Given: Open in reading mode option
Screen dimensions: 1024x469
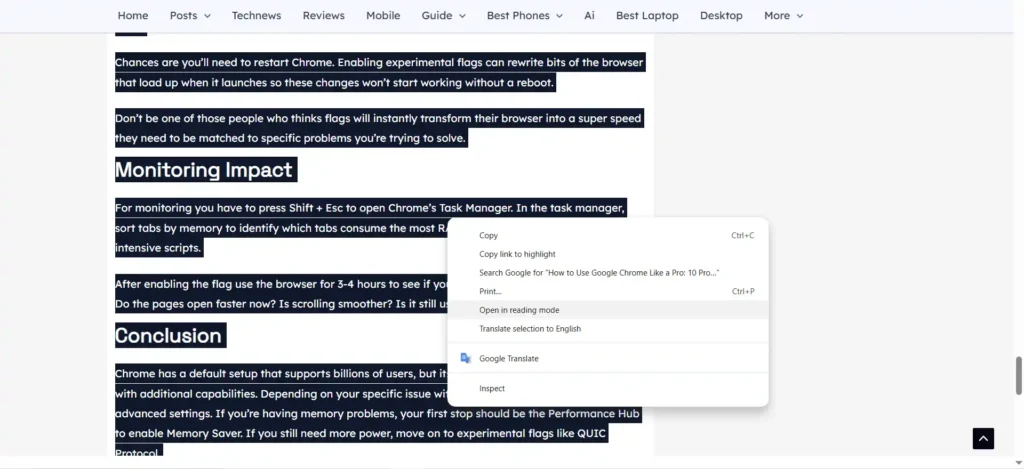Looking at the screenshot, I should [519, 310].
